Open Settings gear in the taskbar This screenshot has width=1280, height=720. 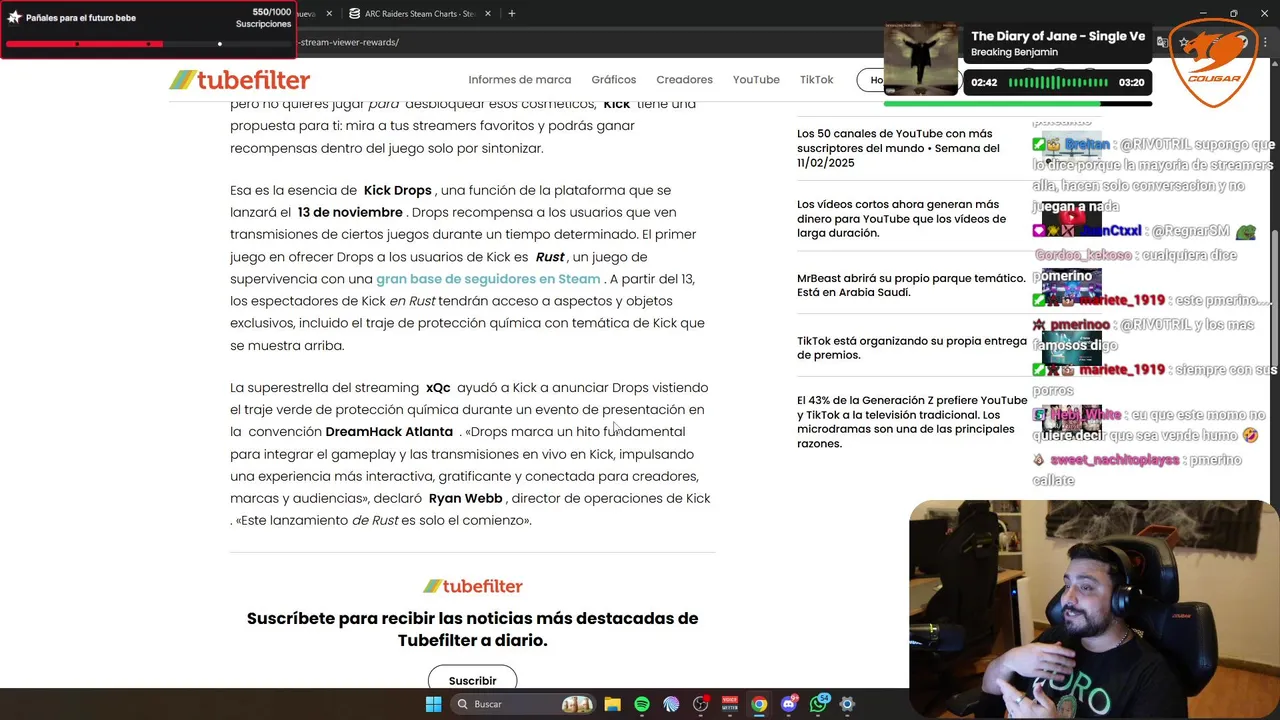(847, 704)
